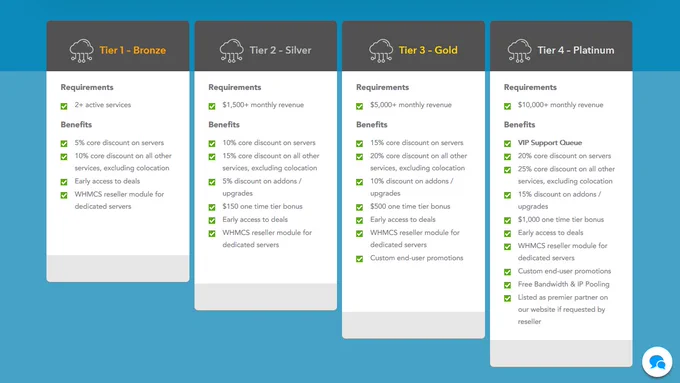Click the cloud icon beside Tier 2 - Silver
This screenshot has width=680, height=383.
click(x=232, y=51)
